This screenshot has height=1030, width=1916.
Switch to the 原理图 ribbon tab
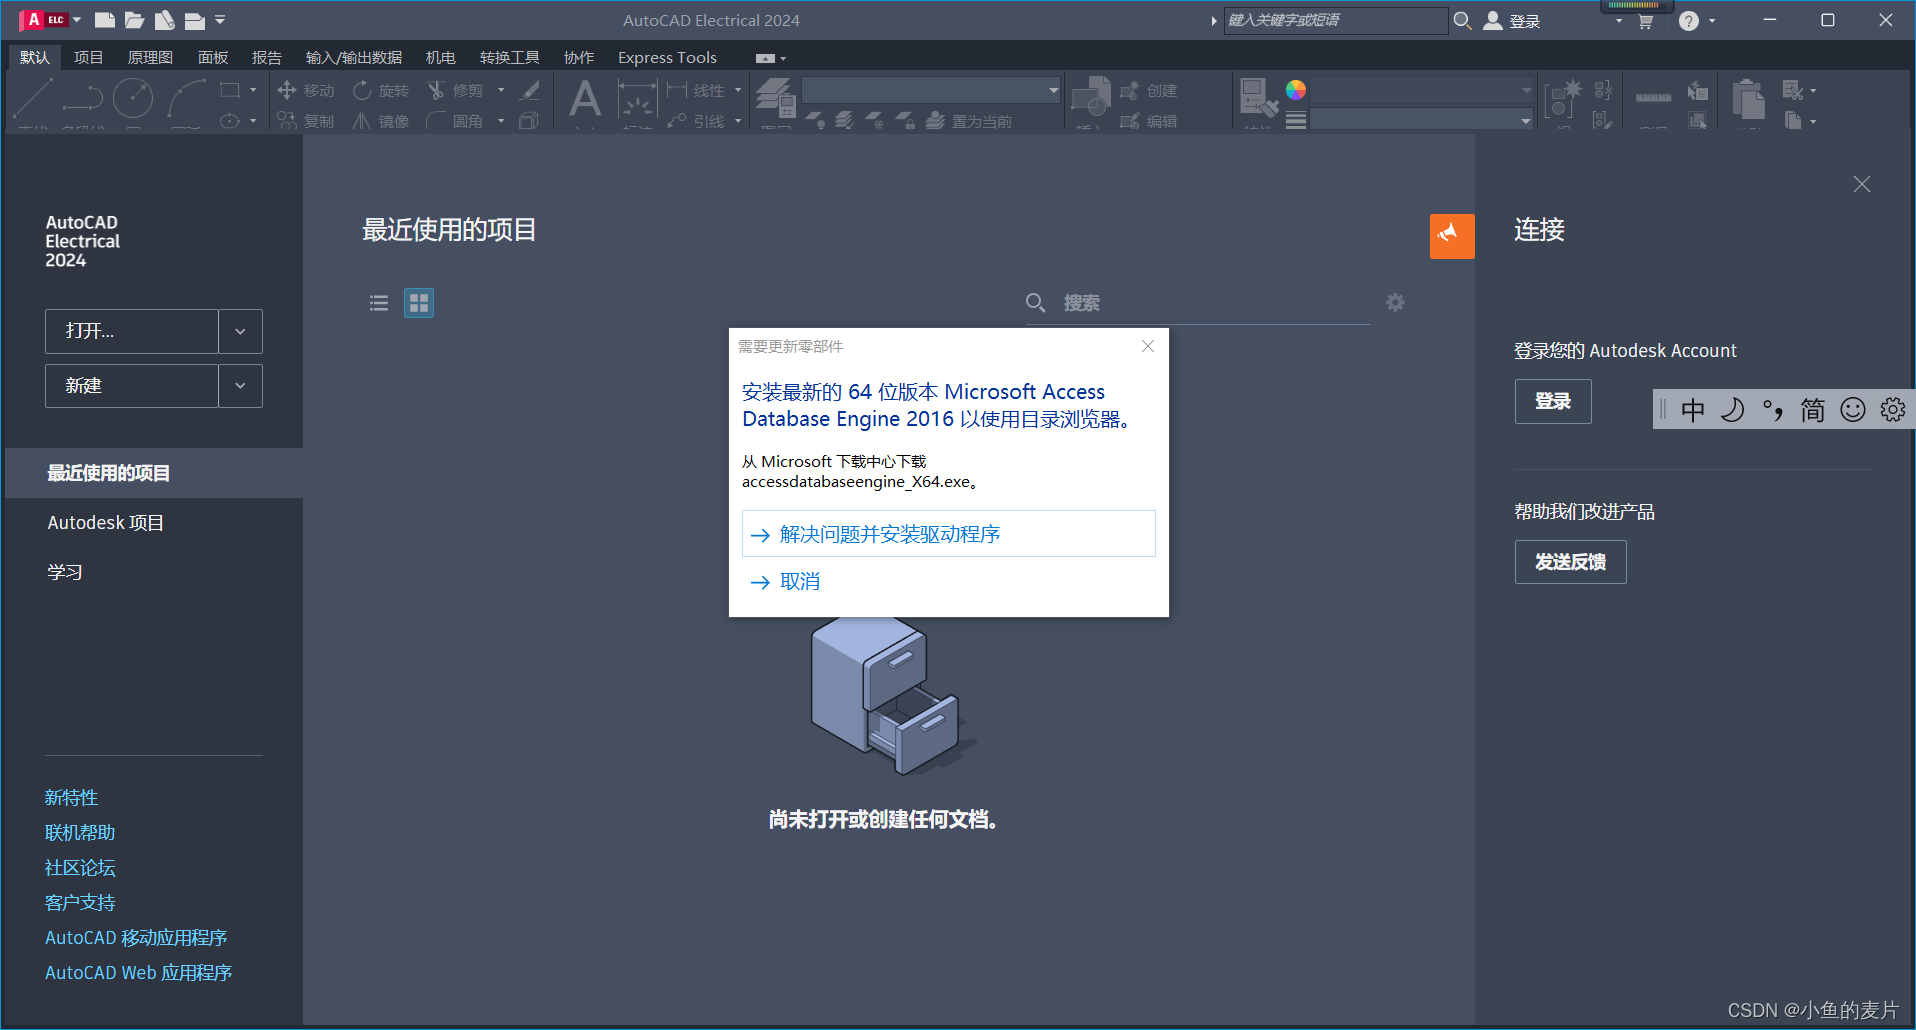[x=150, y=57]
